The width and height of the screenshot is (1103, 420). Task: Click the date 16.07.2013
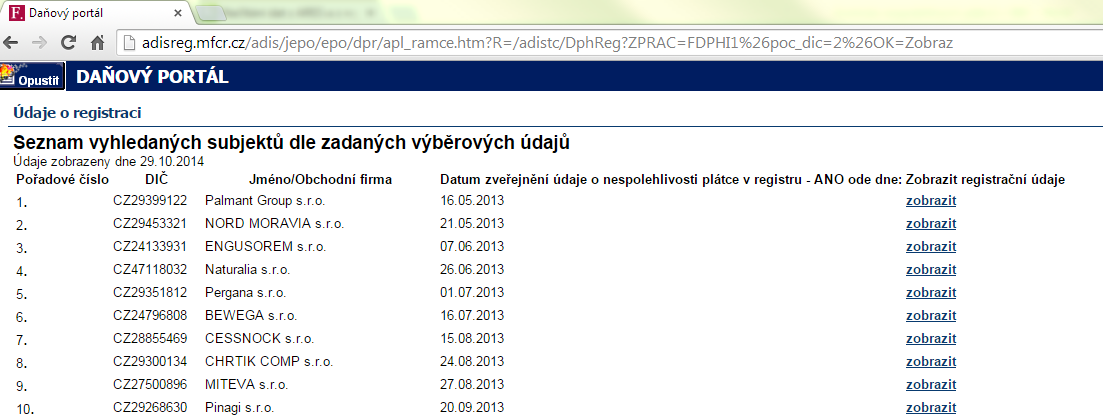tap(472, 316)
